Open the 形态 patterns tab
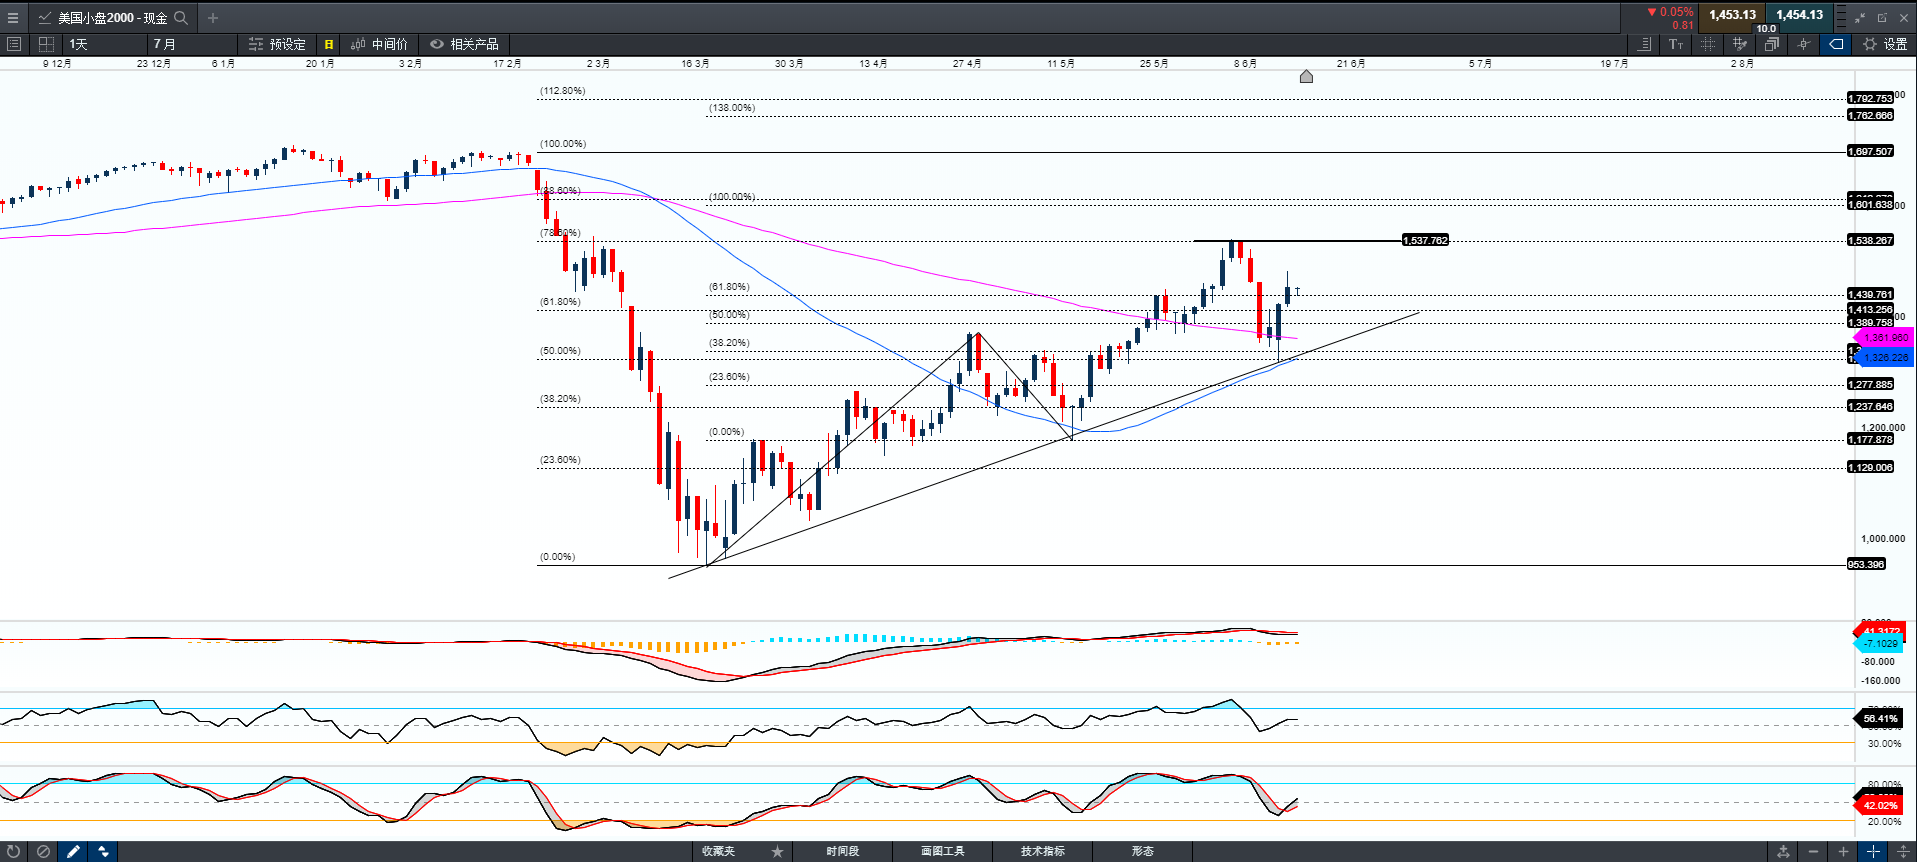Screen dimensions: 1917x862 (1143, 852)
